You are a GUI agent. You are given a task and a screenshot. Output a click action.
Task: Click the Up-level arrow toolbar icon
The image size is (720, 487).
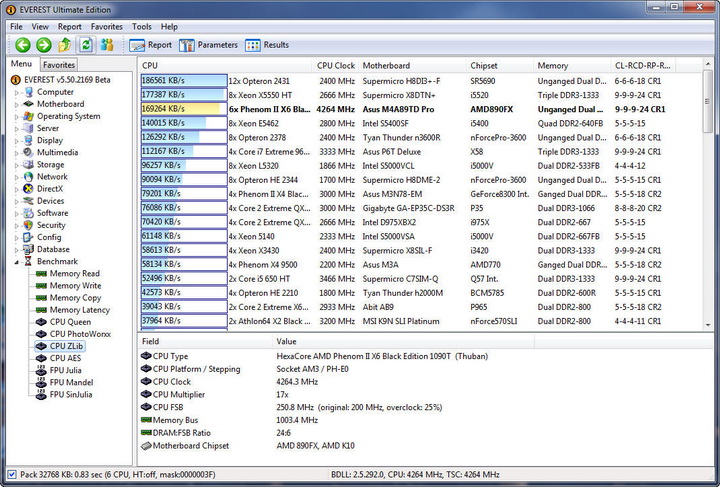tap(65, 45)
